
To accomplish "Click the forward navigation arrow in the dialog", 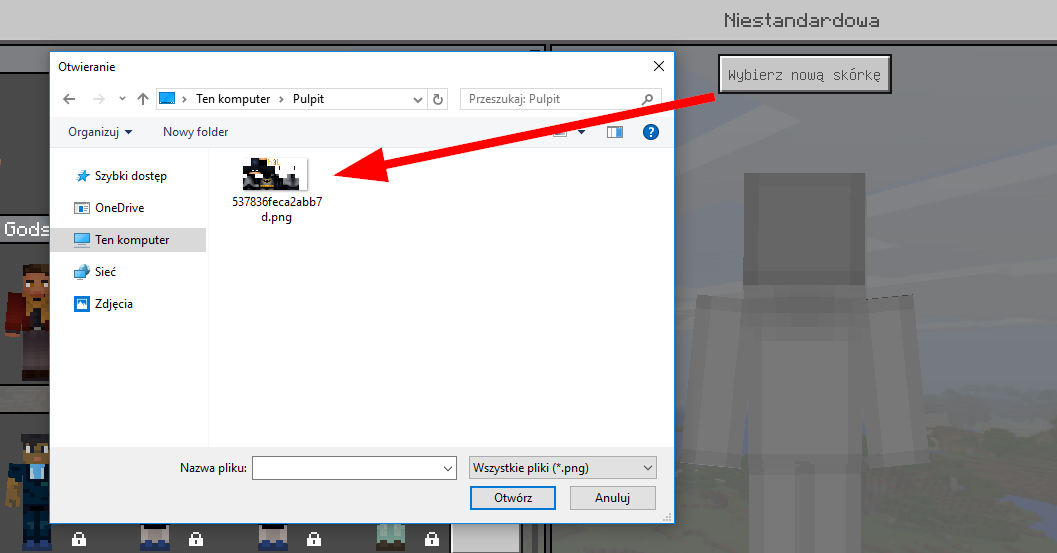I will point(98,99).
